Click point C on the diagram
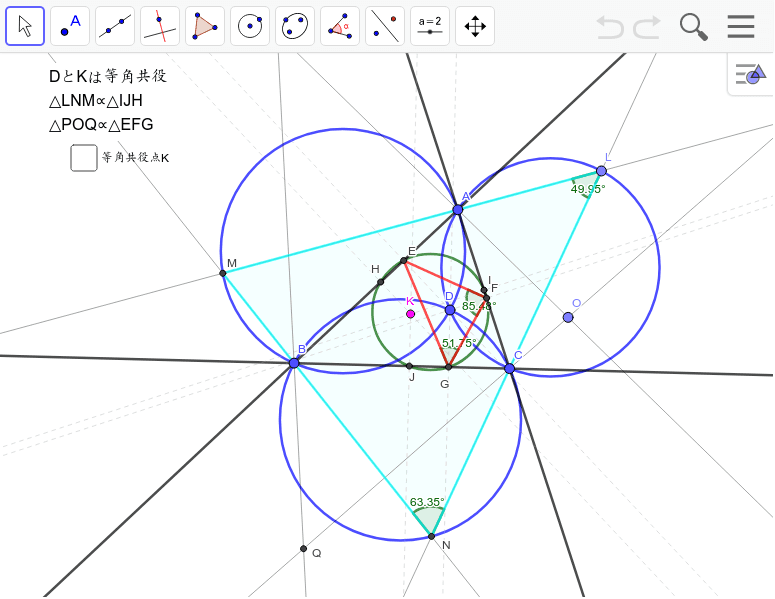Screen dimensions: 775x599 click(510, 368)
